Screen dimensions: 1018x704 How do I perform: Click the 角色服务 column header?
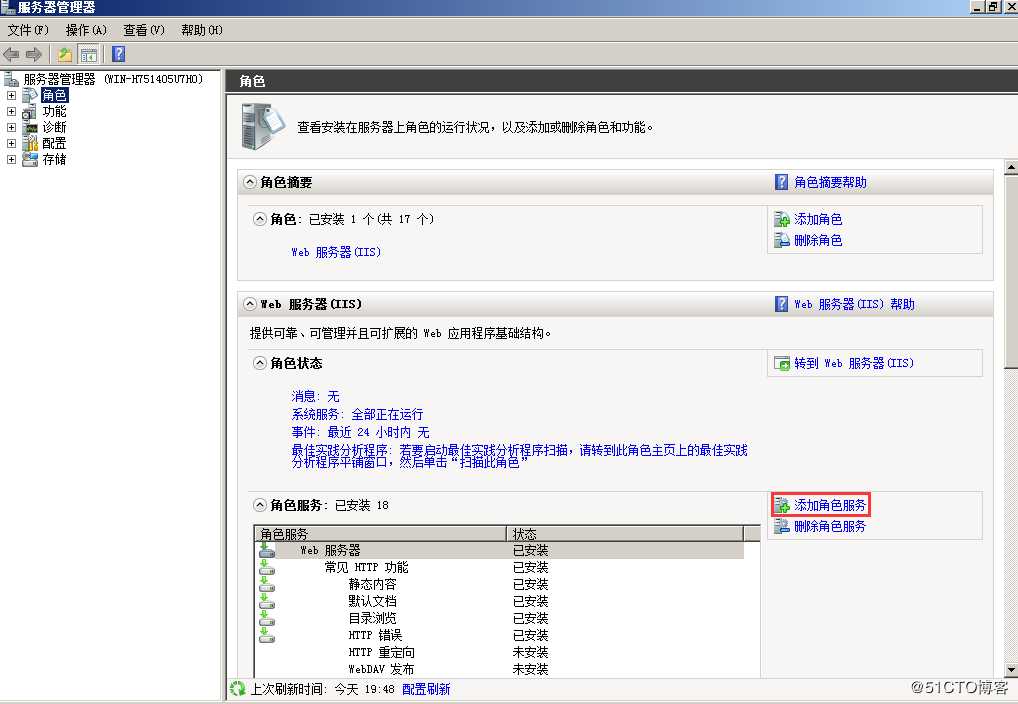coord(380,534)
